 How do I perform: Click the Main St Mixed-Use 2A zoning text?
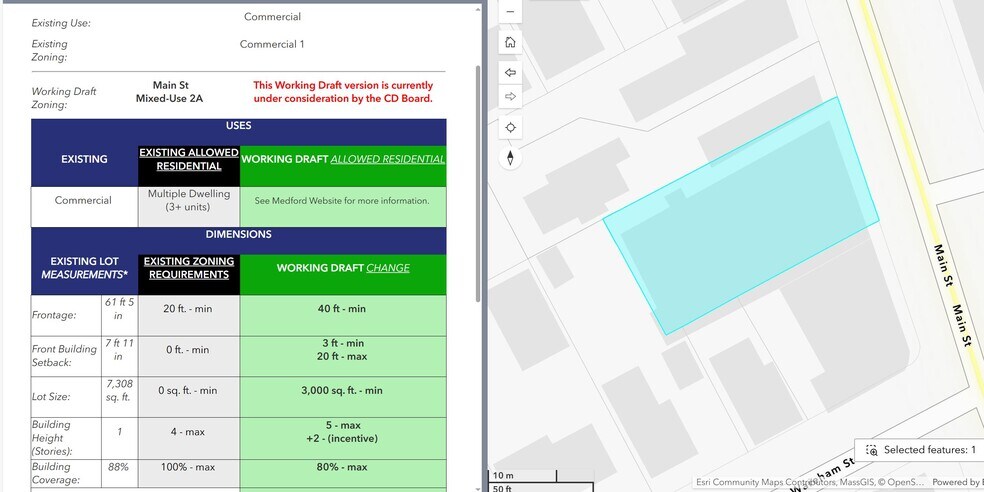click(170, 92)
